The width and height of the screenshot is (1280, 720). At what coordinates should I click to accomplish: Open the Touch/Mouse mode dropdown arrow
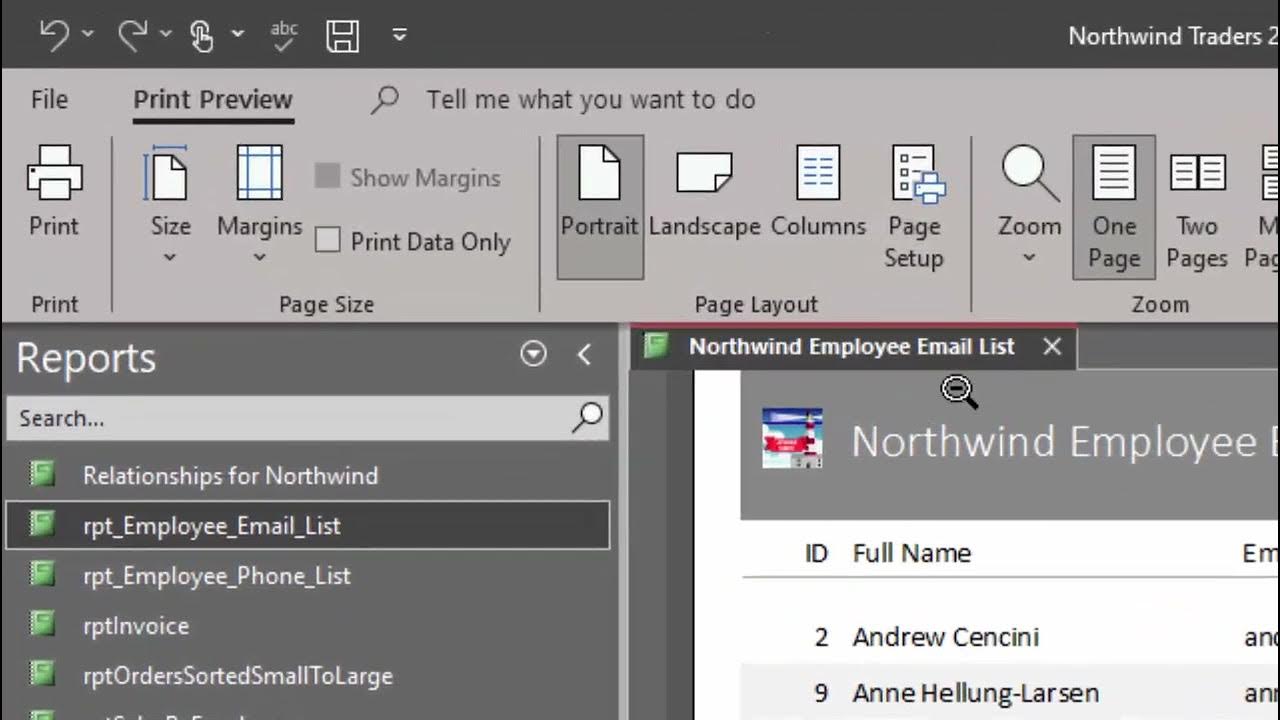pos(237,34)
